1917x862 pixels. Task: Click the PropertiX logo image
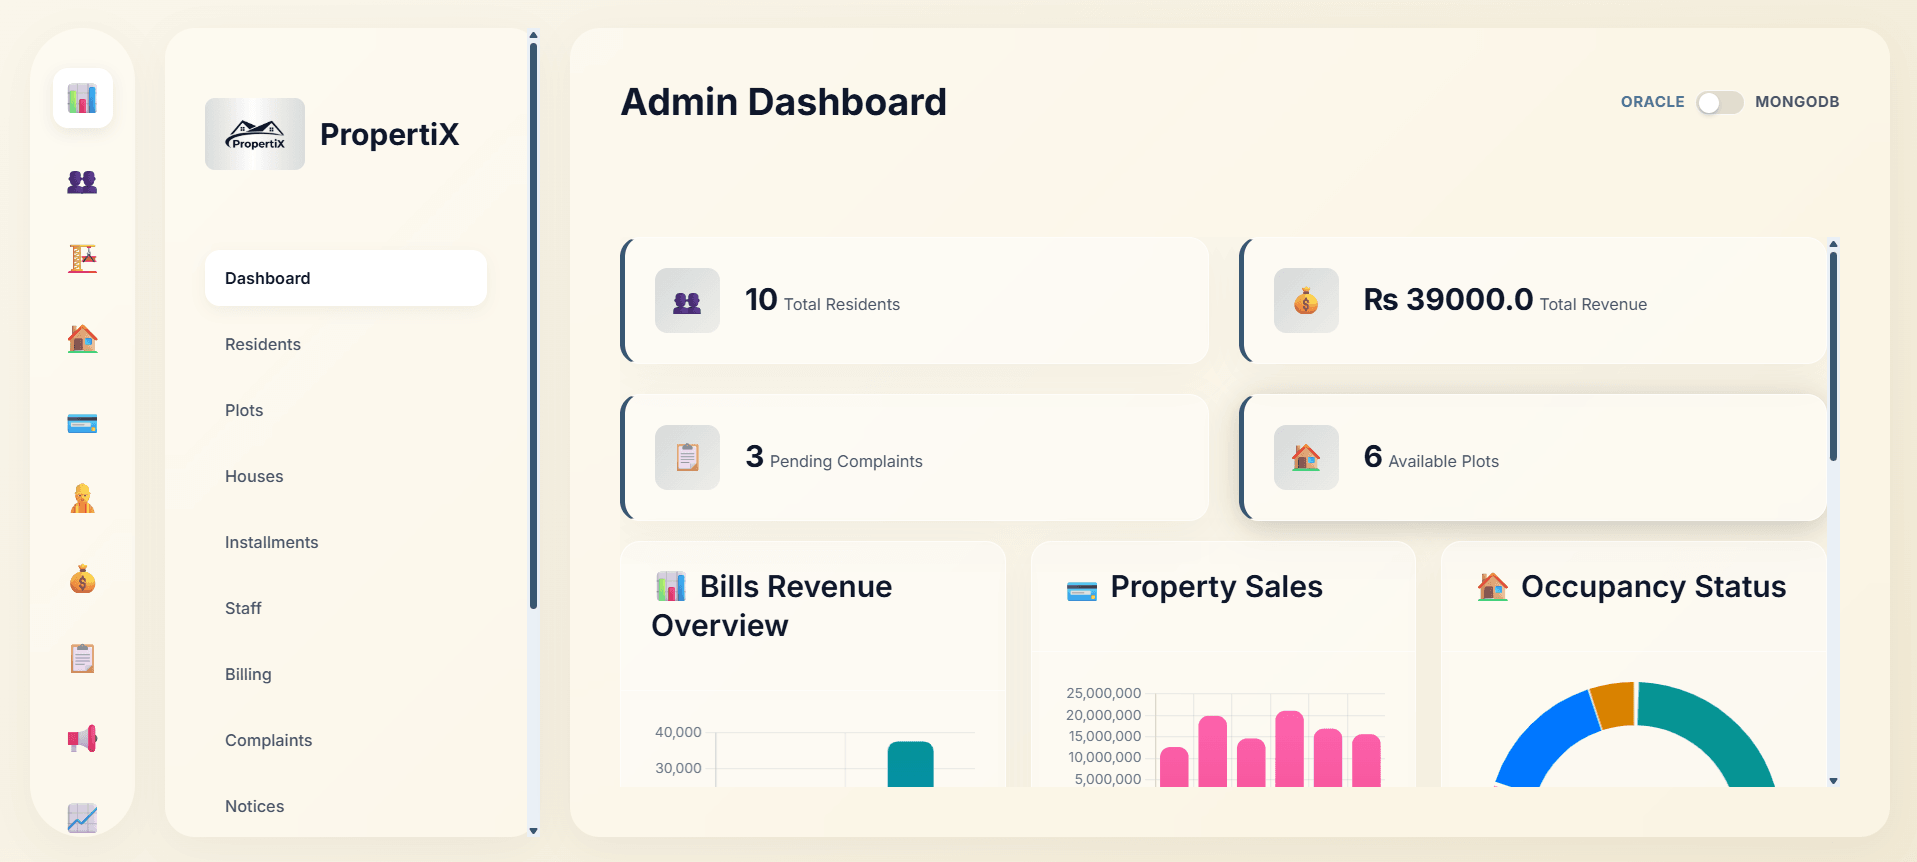pos(255,134)
